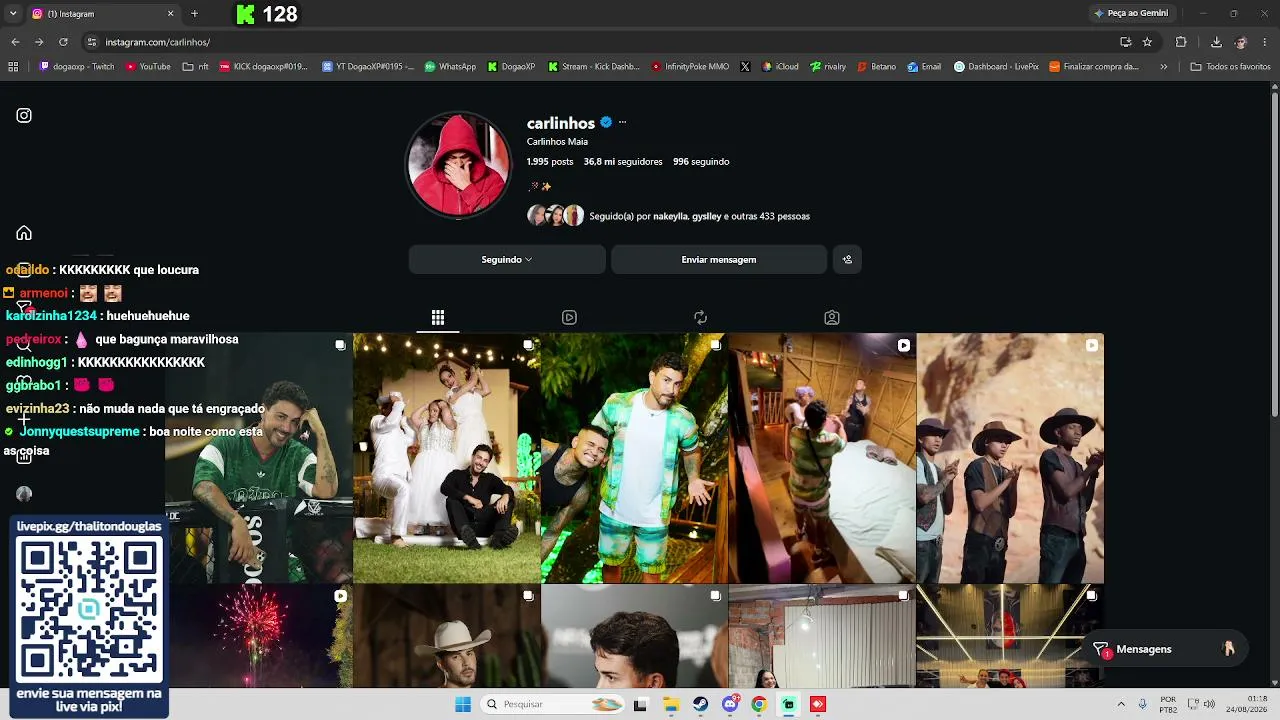Switch to the tagged posts tab

[831, 317]
